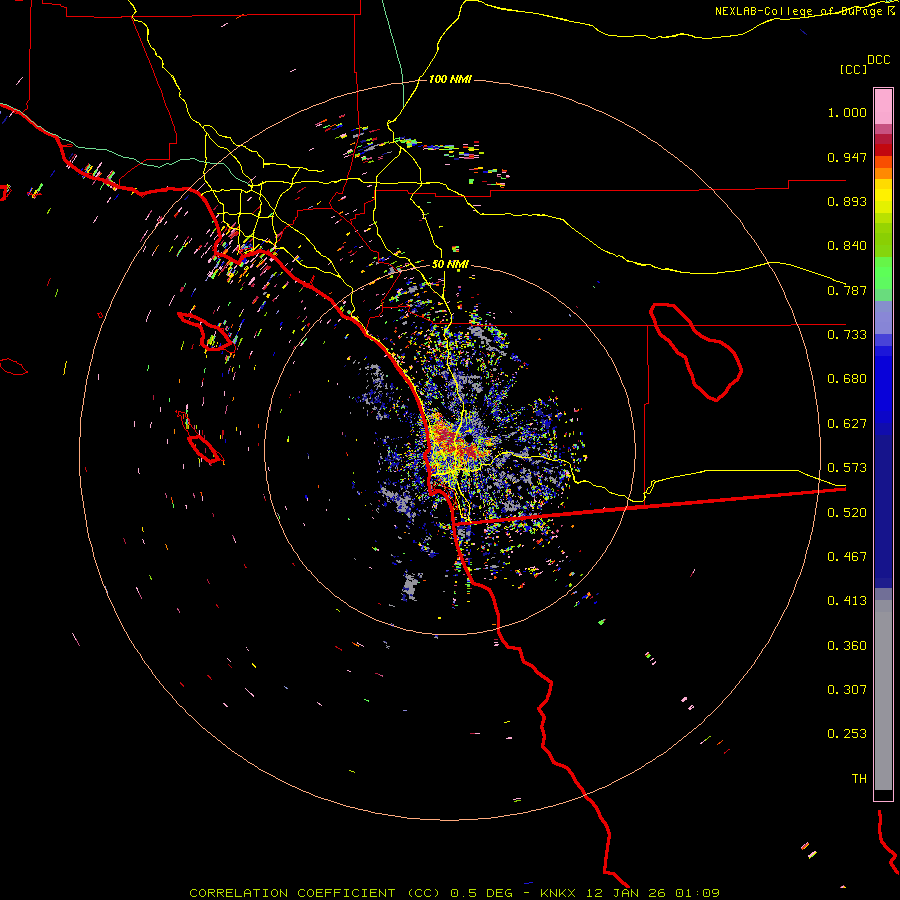Click the 0.253 scale value
900x900 pixels.
tap(847, 734)
